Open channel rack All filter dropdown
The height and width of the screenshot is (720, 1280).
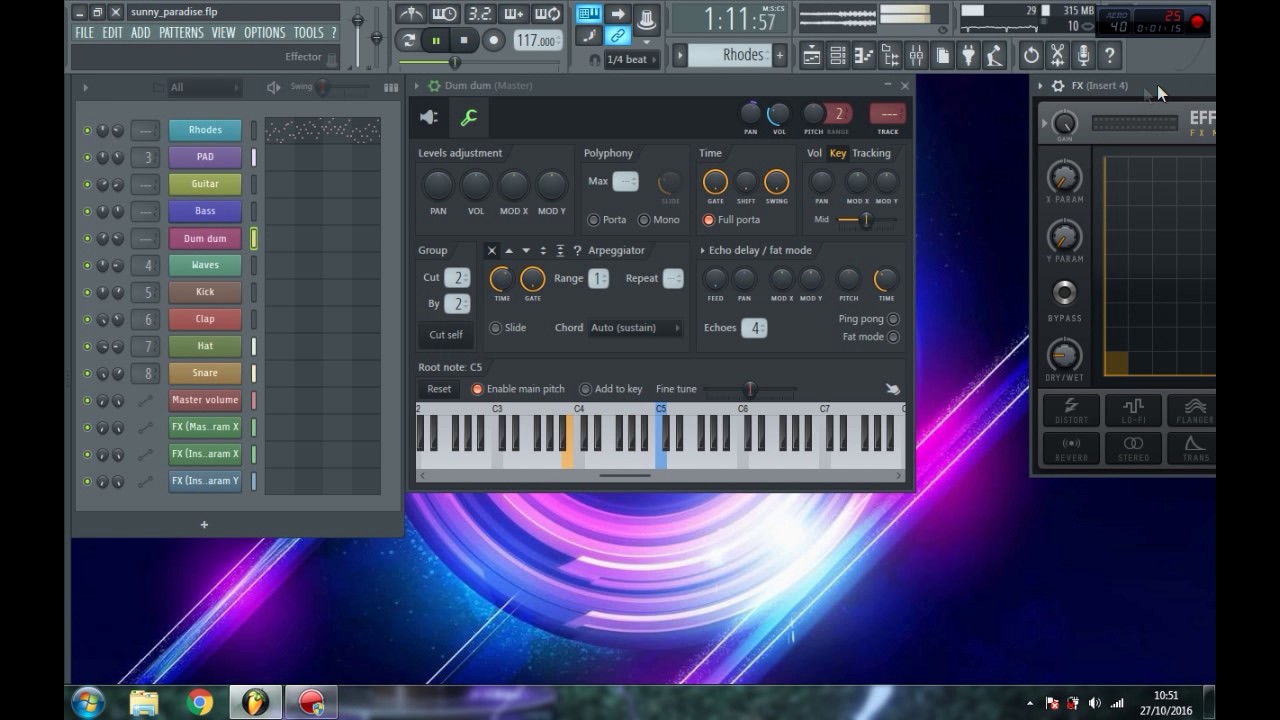coord(203,88)
